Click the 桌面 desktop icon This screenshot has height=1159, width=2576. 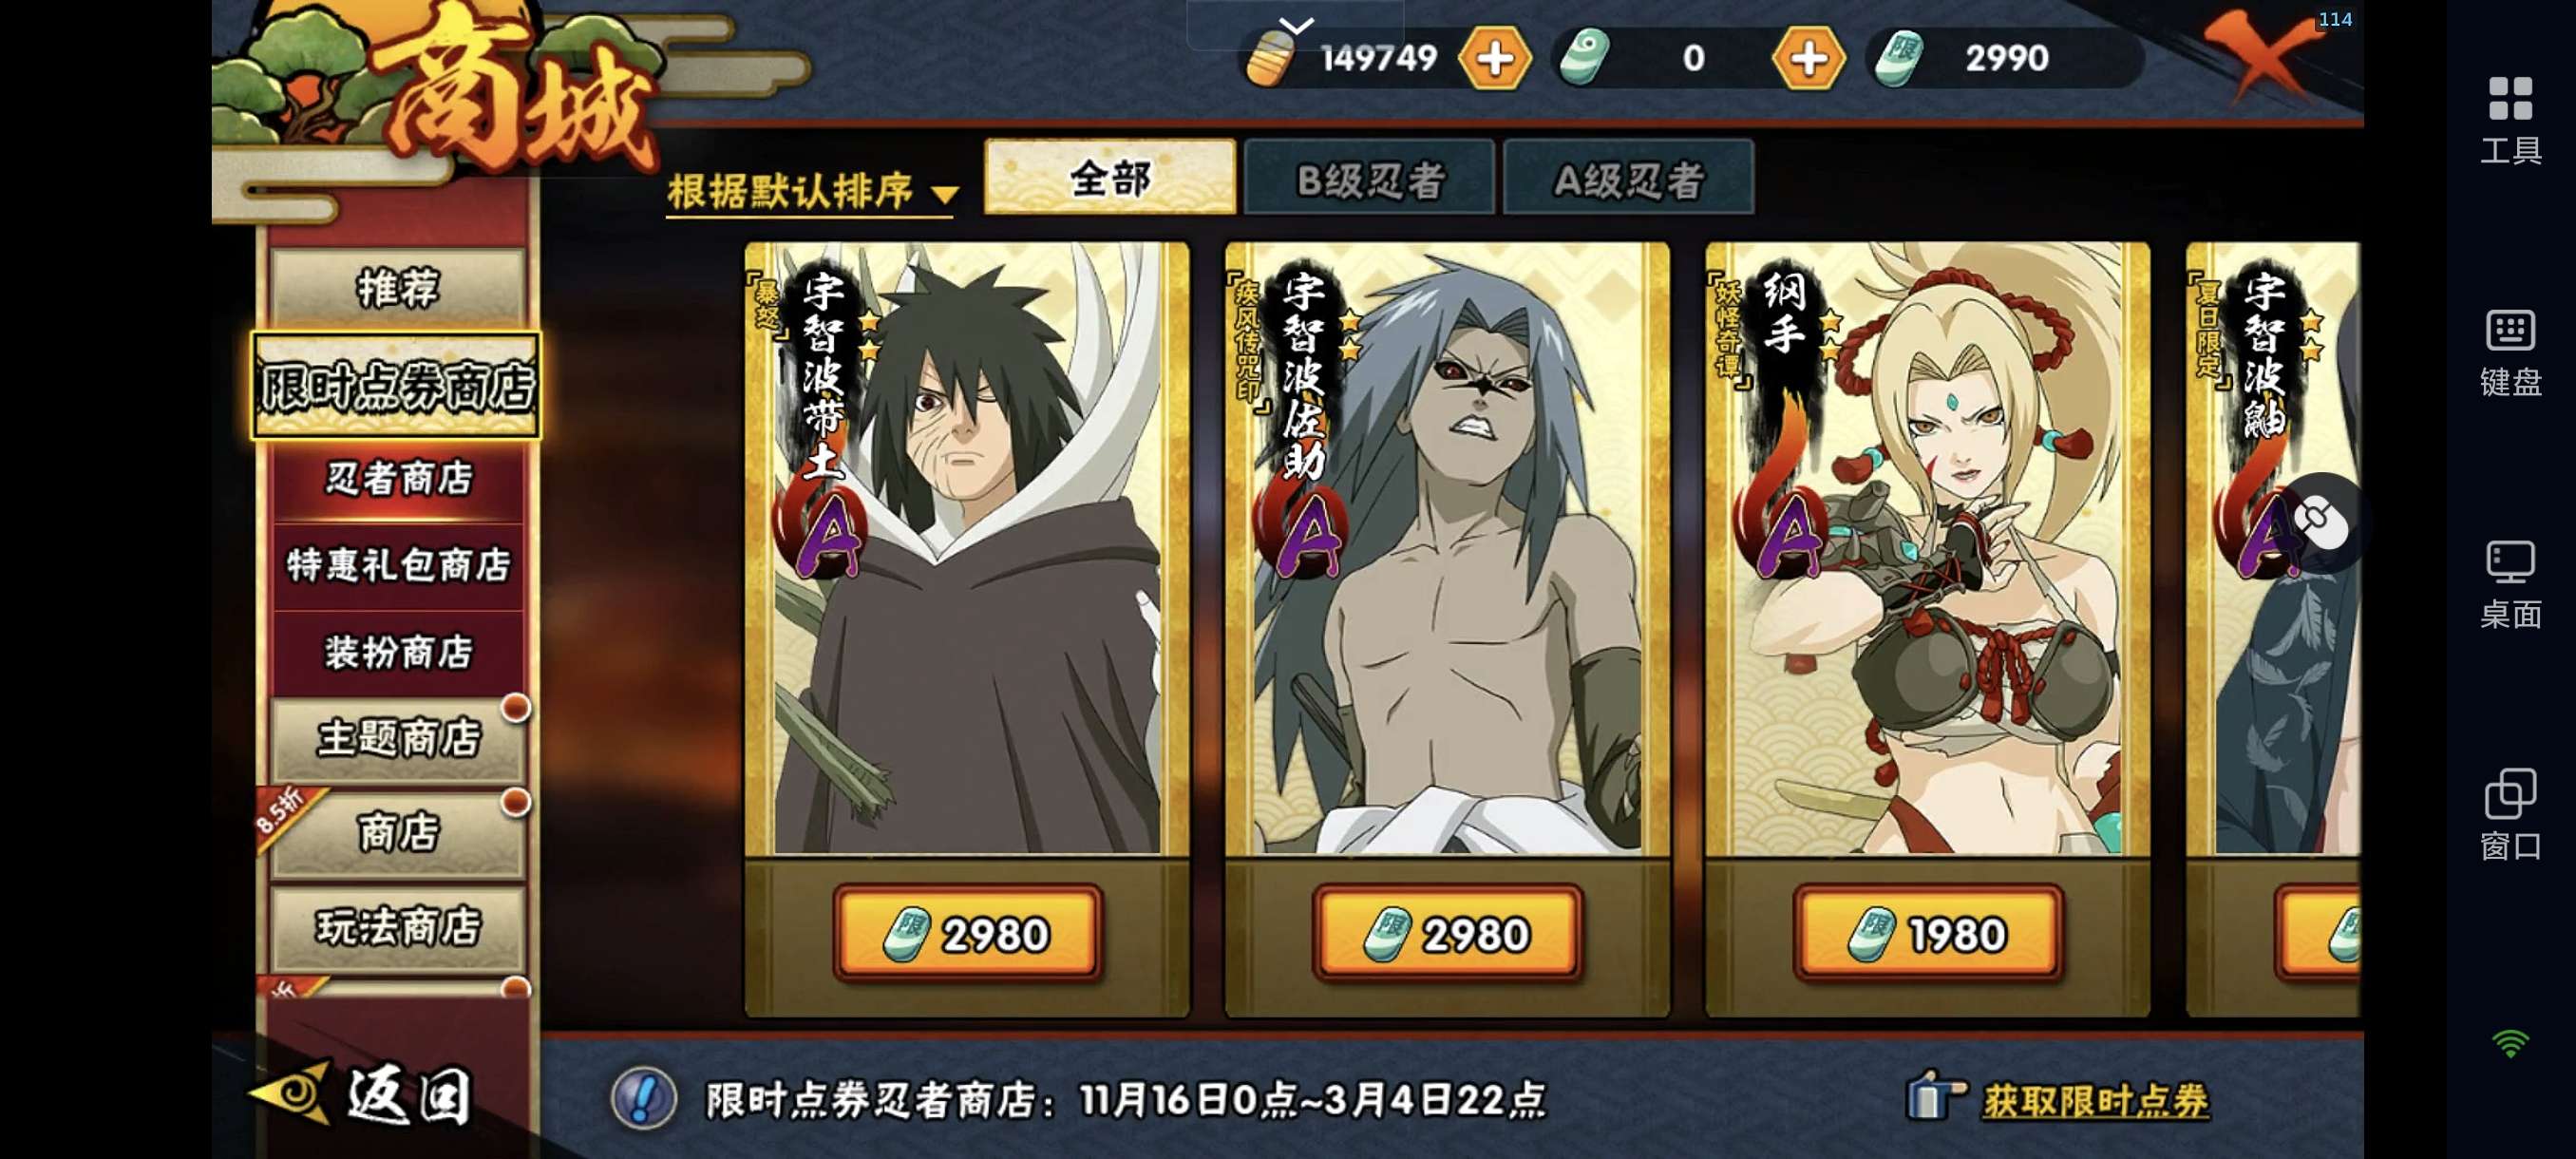coord(2510,585)
